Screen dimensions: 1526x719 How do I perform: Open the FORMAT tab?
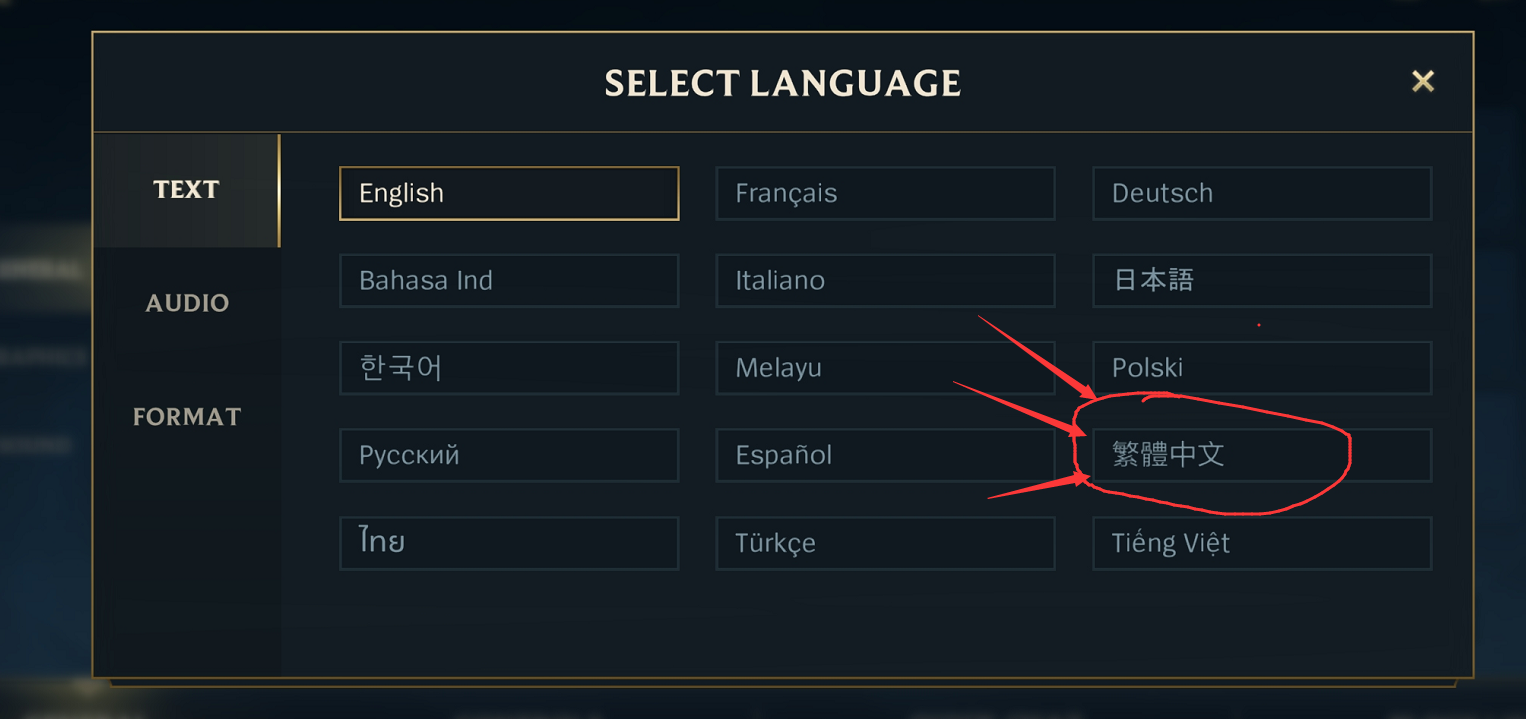pos(187,416)
